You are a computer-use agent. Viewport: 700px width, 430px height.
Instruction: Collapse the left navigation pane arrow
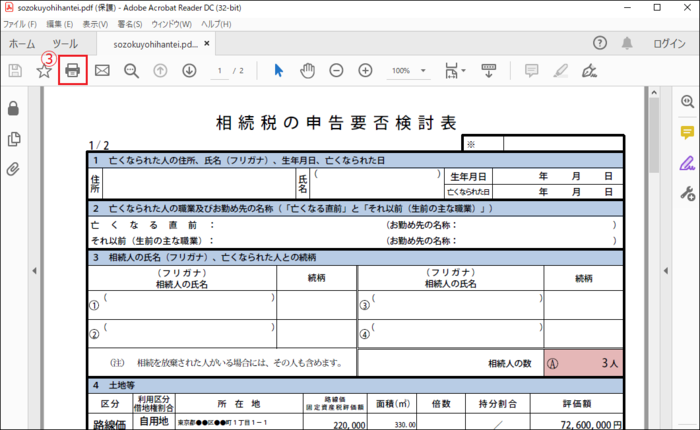(x=35, y=270)
